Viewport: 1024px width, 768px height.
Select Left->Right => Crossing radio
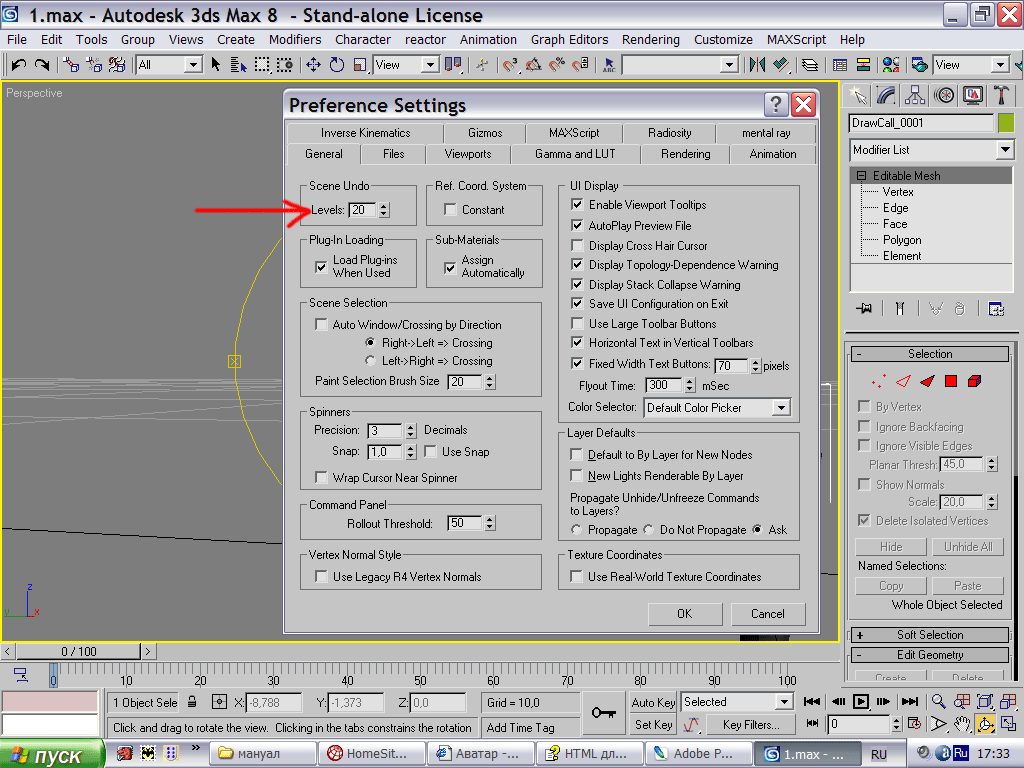point(370,360)
